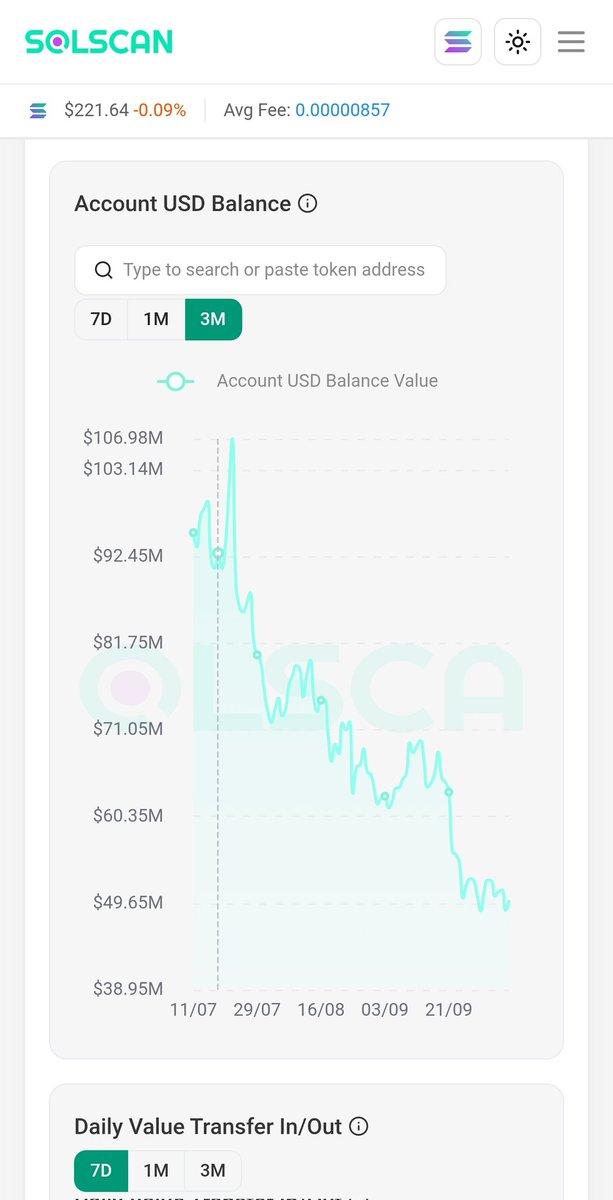
Task: Click info icon beside Account USD Balance
Action: pos(308,204)
